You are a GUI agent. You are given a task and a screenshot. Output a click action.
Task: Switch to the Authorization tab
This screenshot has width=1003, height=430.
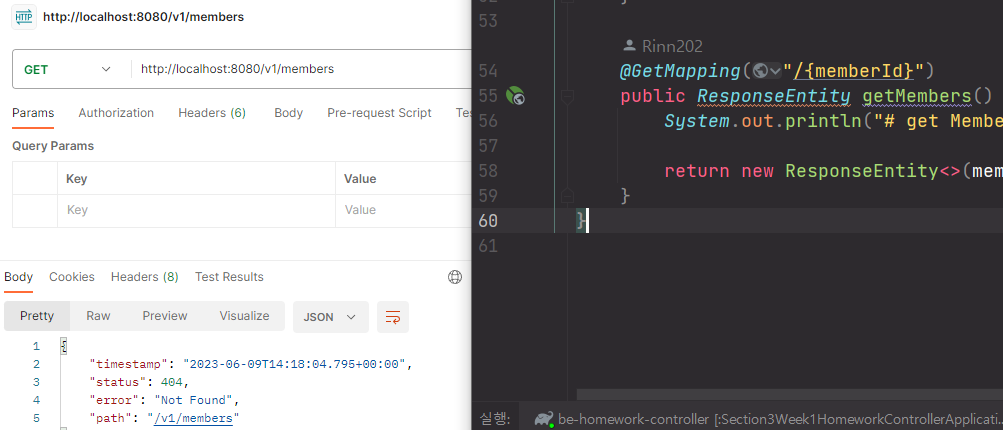pos(116,113)
